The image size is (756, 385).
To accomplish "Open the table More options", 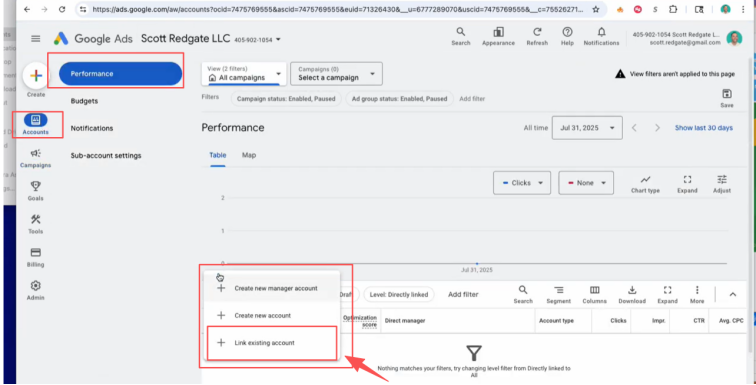I will point(697,294).
